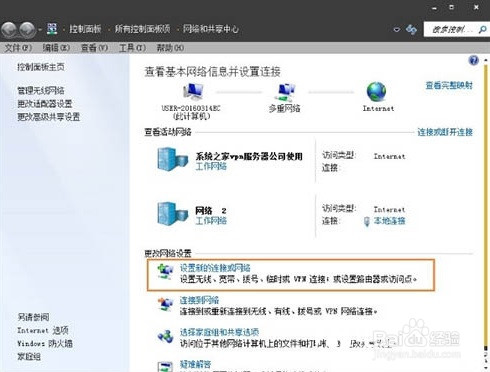Click the Back navigation arrow
The height and width of the screenshot is (372, 490).
(x=9, y=30)
